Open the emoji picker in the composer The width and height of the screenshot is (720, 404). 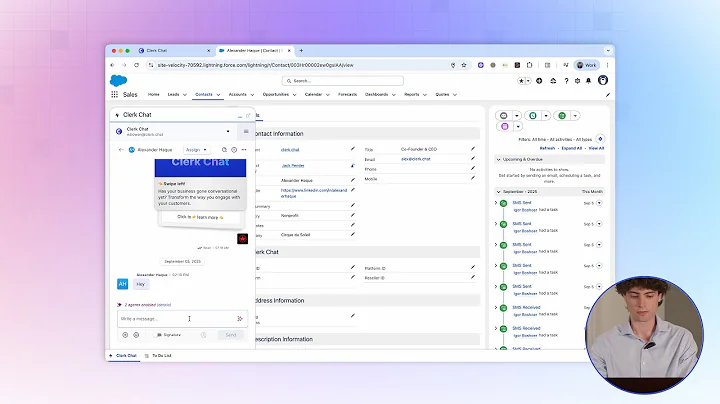click(x=136, y=335)
